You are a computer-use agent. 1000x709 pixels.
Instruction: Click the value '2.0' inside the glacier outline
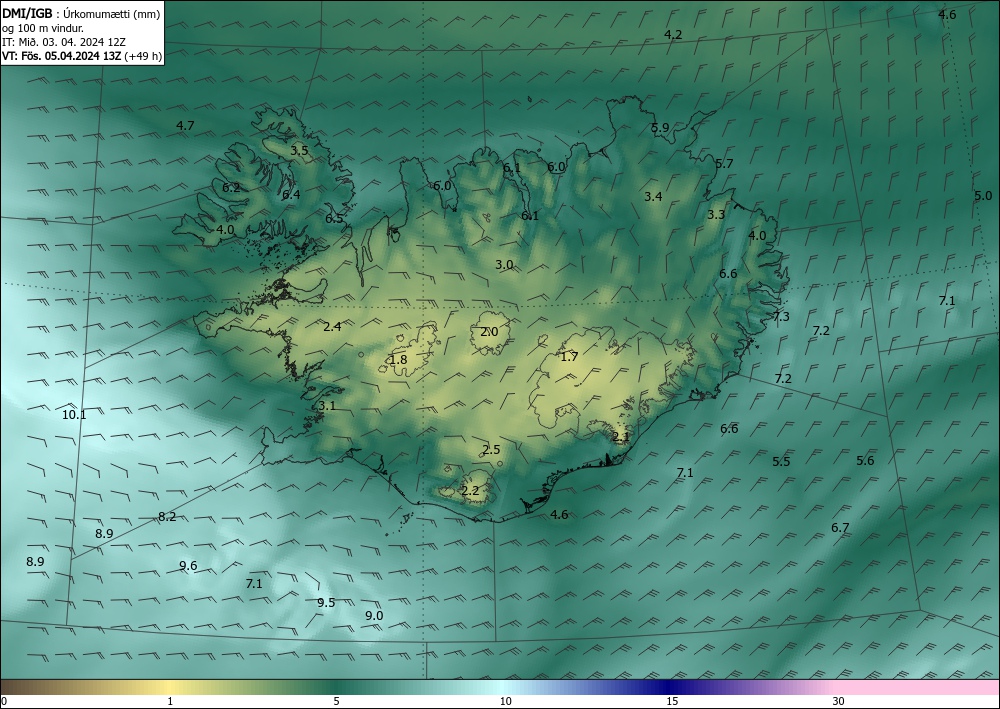(x=489, y=332)
